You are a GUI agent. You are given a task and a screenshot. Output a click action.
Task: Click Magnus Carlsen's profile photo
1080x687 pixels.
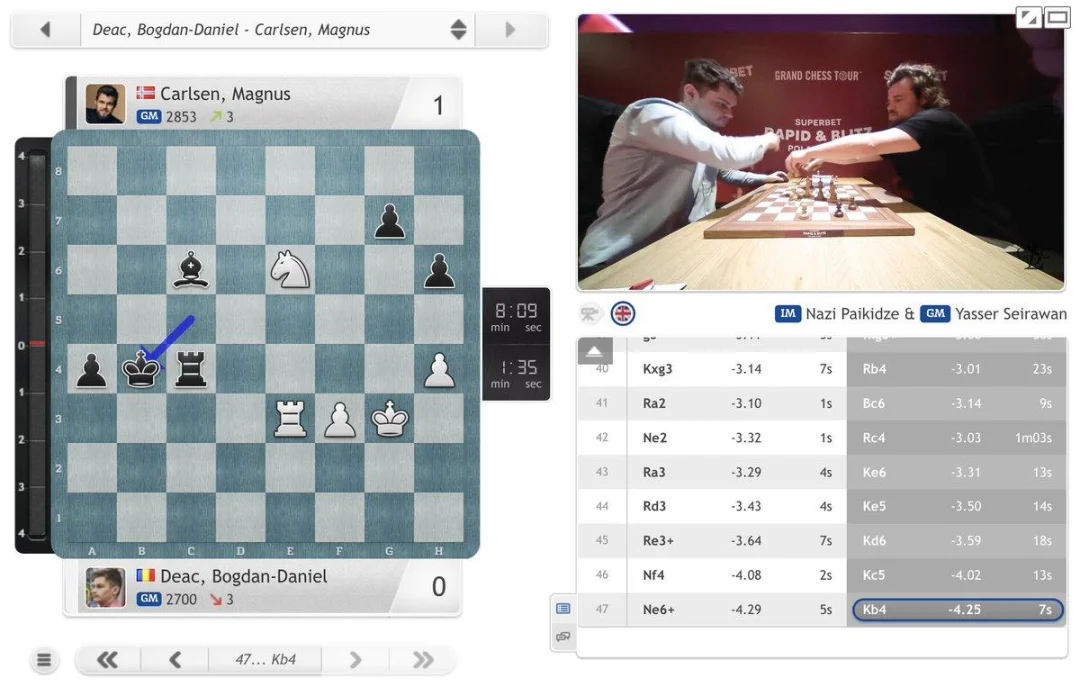tap(105, 104)
